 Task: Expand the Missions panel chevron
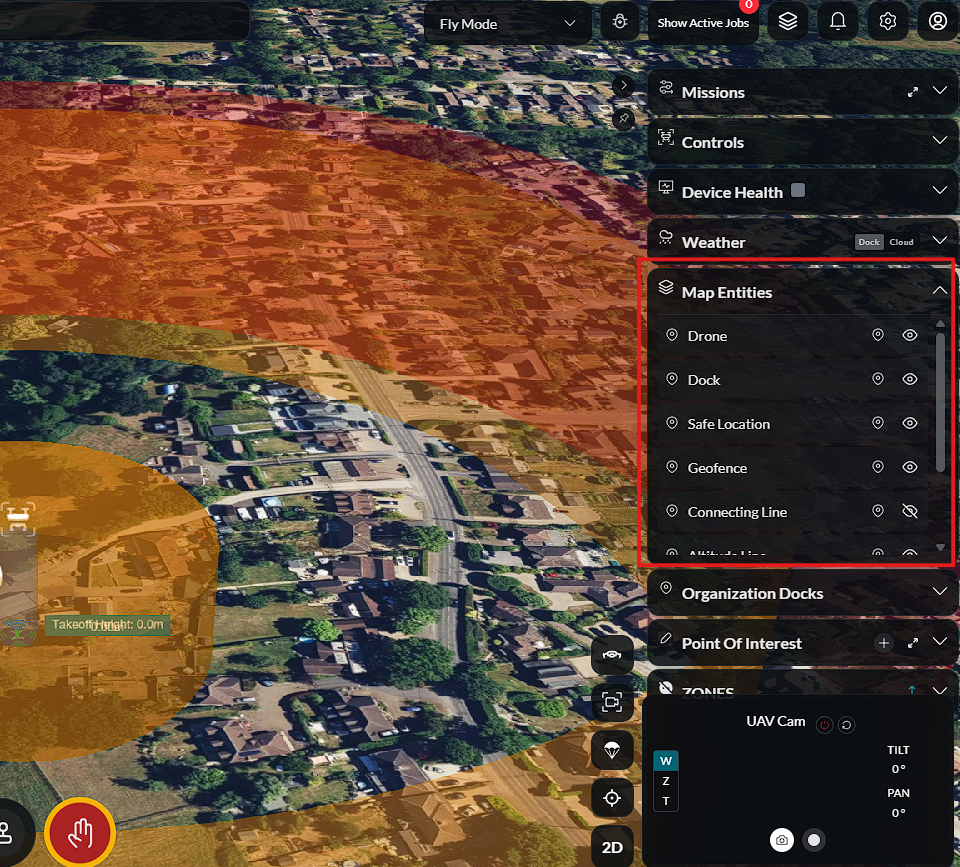click(x=939, y=91)
